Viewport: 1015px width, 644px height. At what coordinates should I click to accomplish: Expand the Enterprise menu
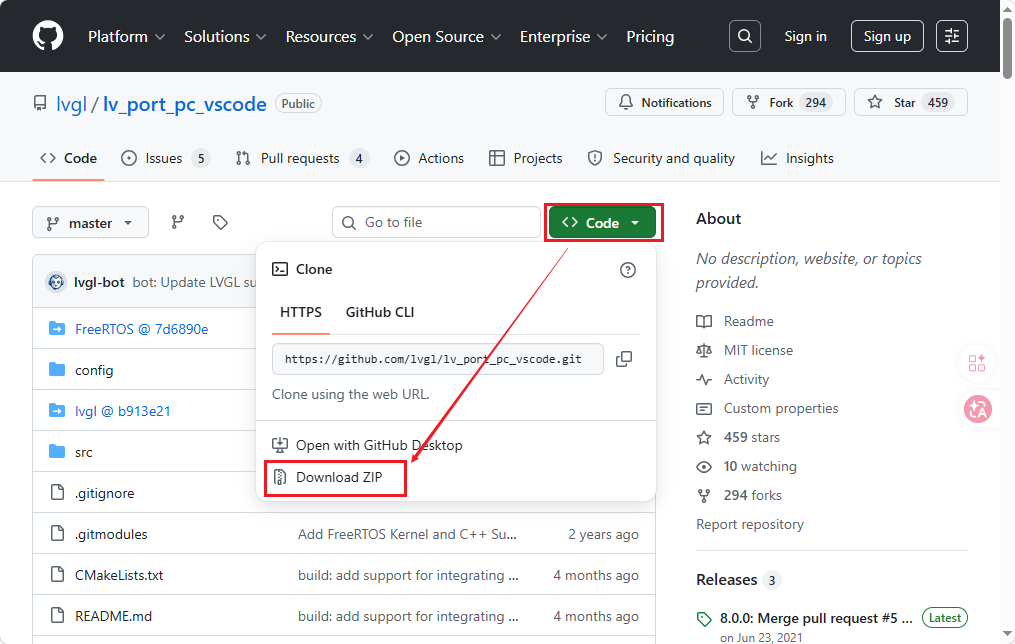(563, 37)
